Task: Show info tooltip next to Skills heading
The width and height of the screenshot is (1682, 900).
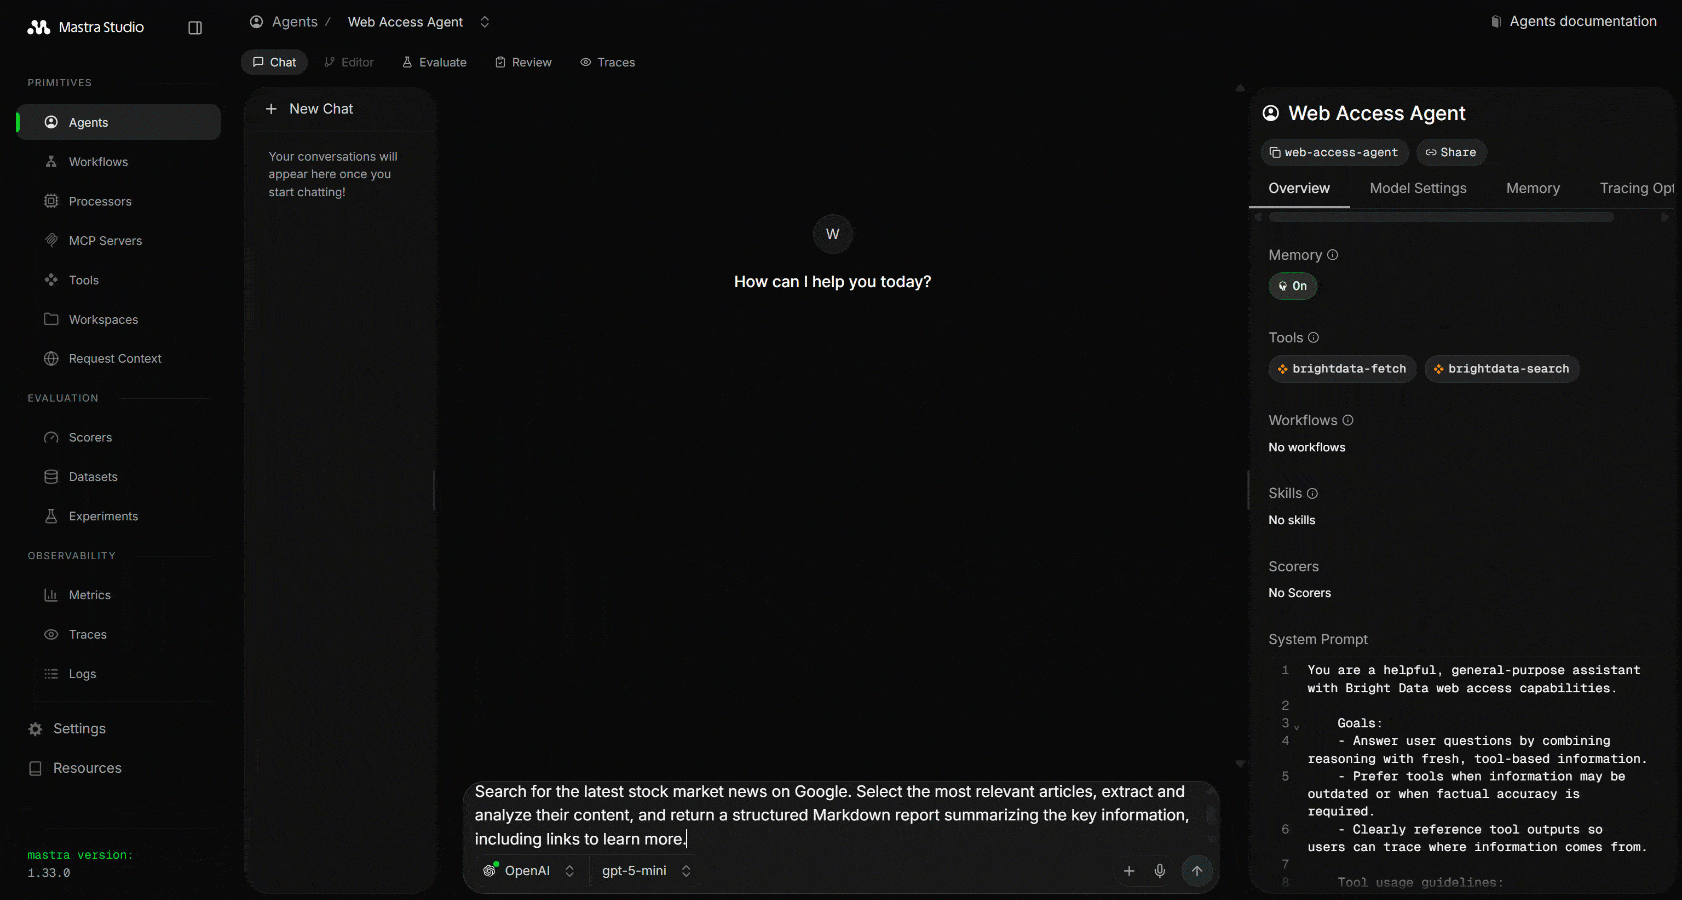Action: click(1312, 493)
